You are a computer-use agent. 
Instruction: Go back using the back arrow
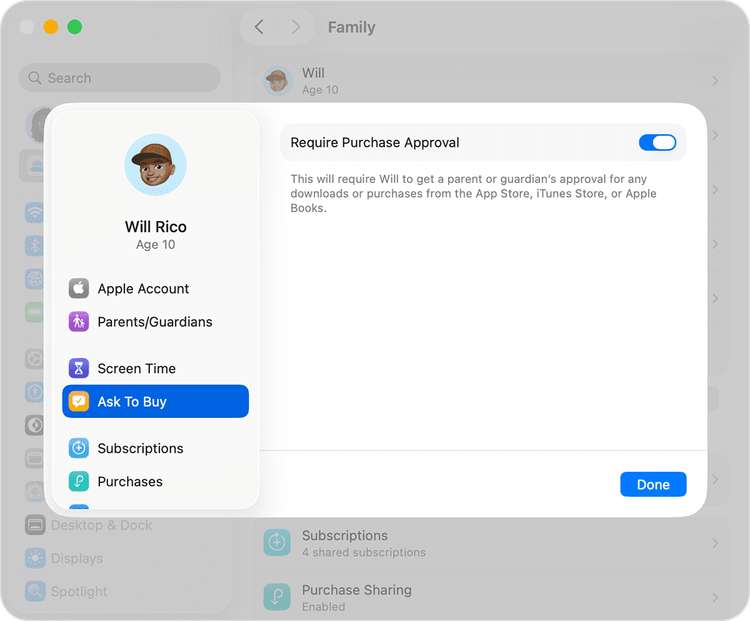[259, 27]
